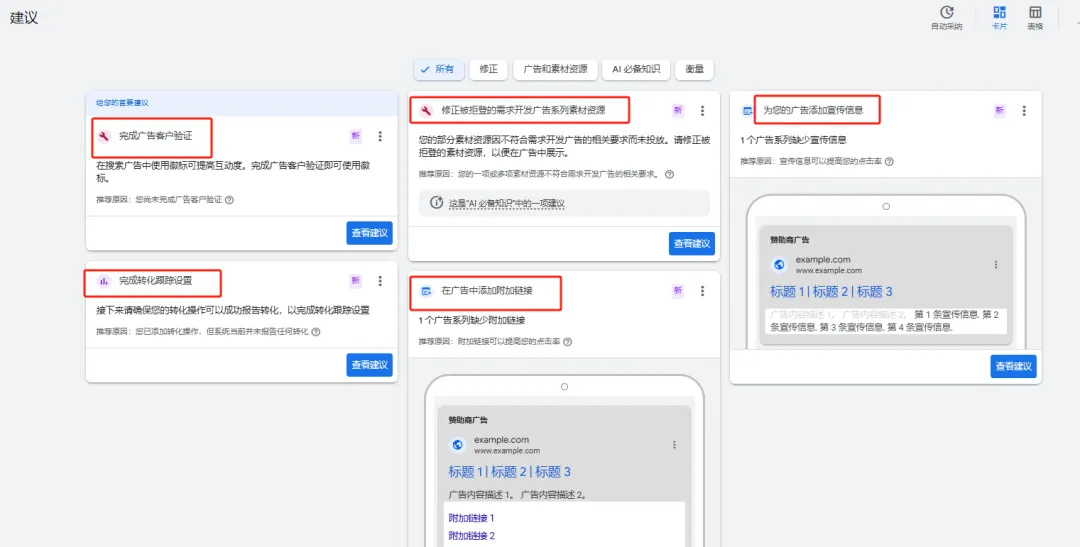Viewport: 1080px width, 547px height.
Task: Open the 自动采纳 auto-apply icon
Action: (x=946, y=13)
